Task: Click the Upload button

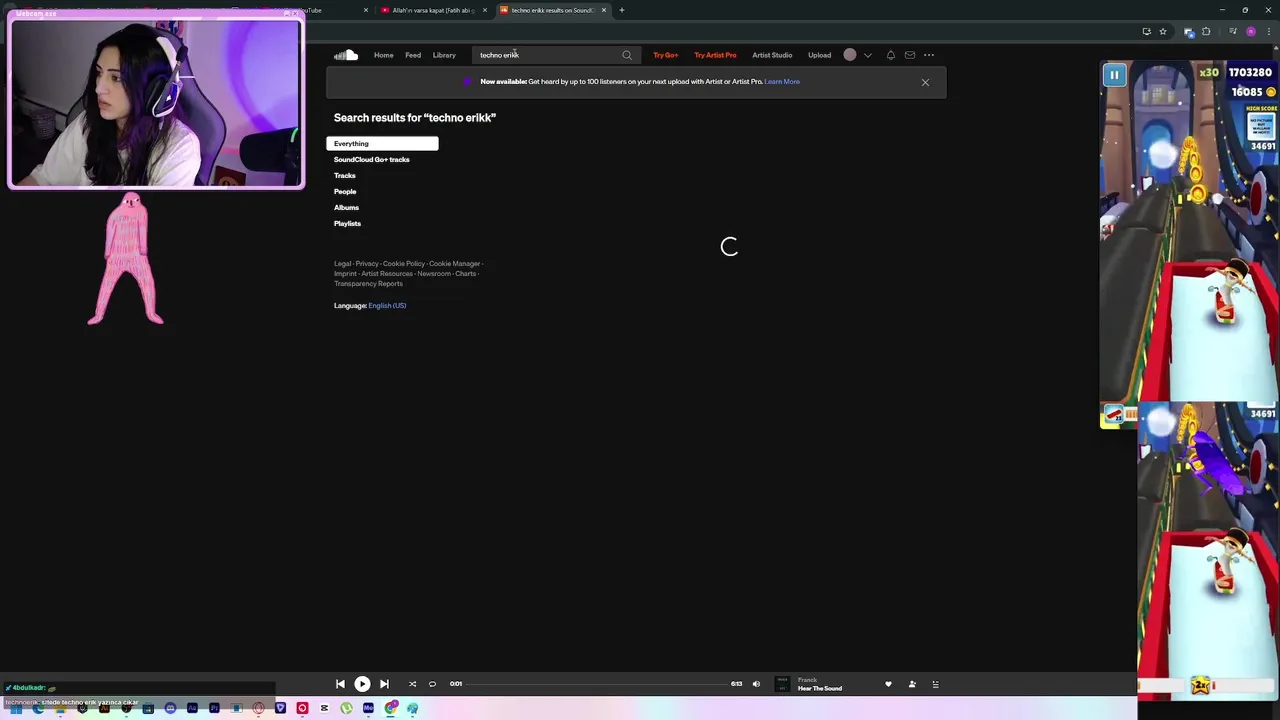Action: point(819,55)
